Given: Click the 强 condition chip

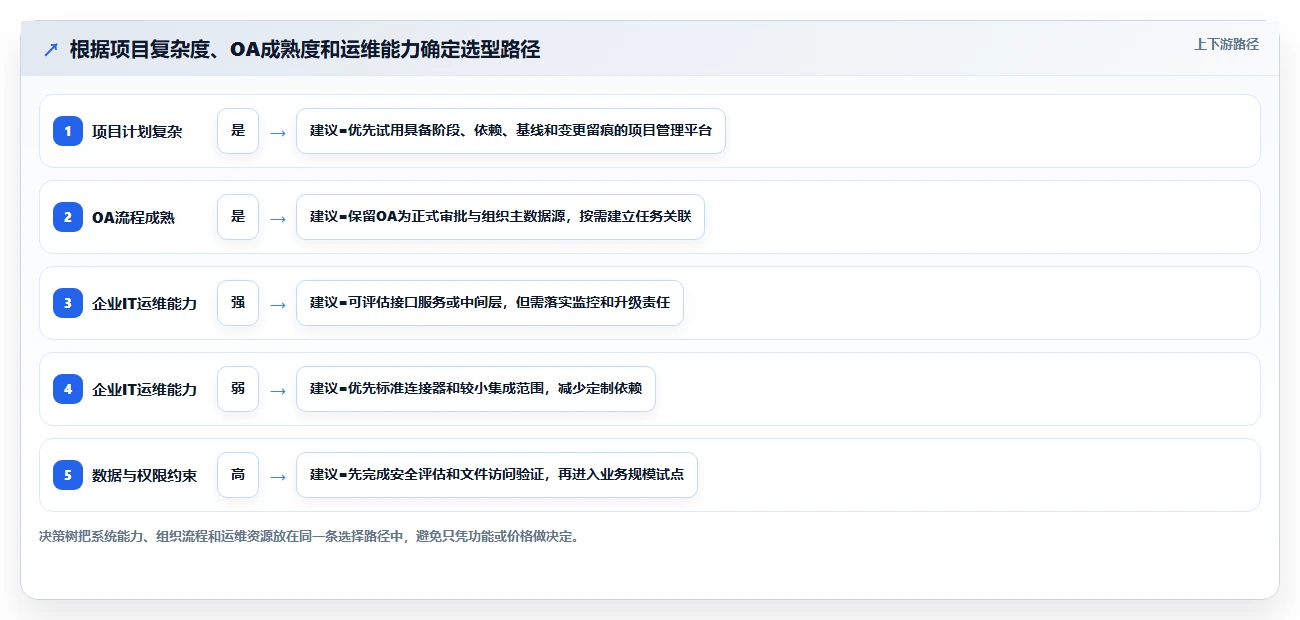Looking at the screenshot, I should (238, 303).
